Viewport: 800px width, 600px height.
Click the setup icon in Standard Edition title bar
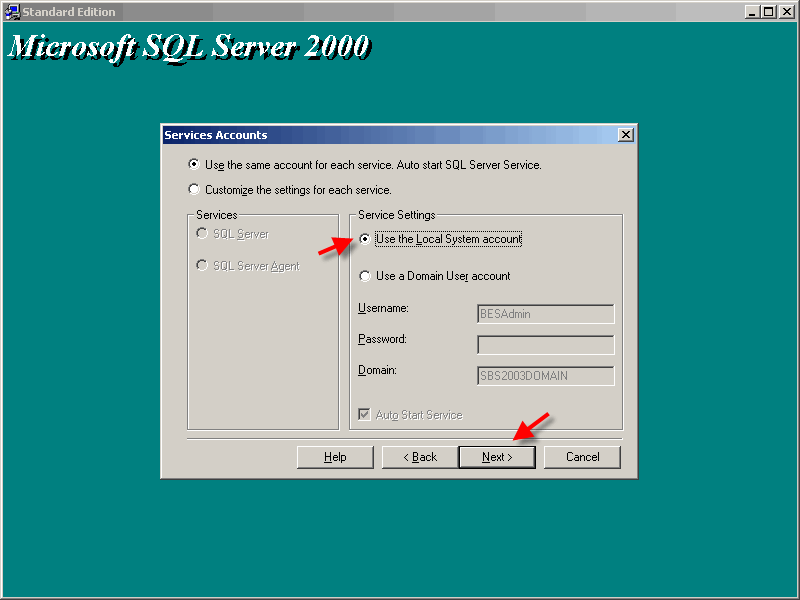coord(12,12)
